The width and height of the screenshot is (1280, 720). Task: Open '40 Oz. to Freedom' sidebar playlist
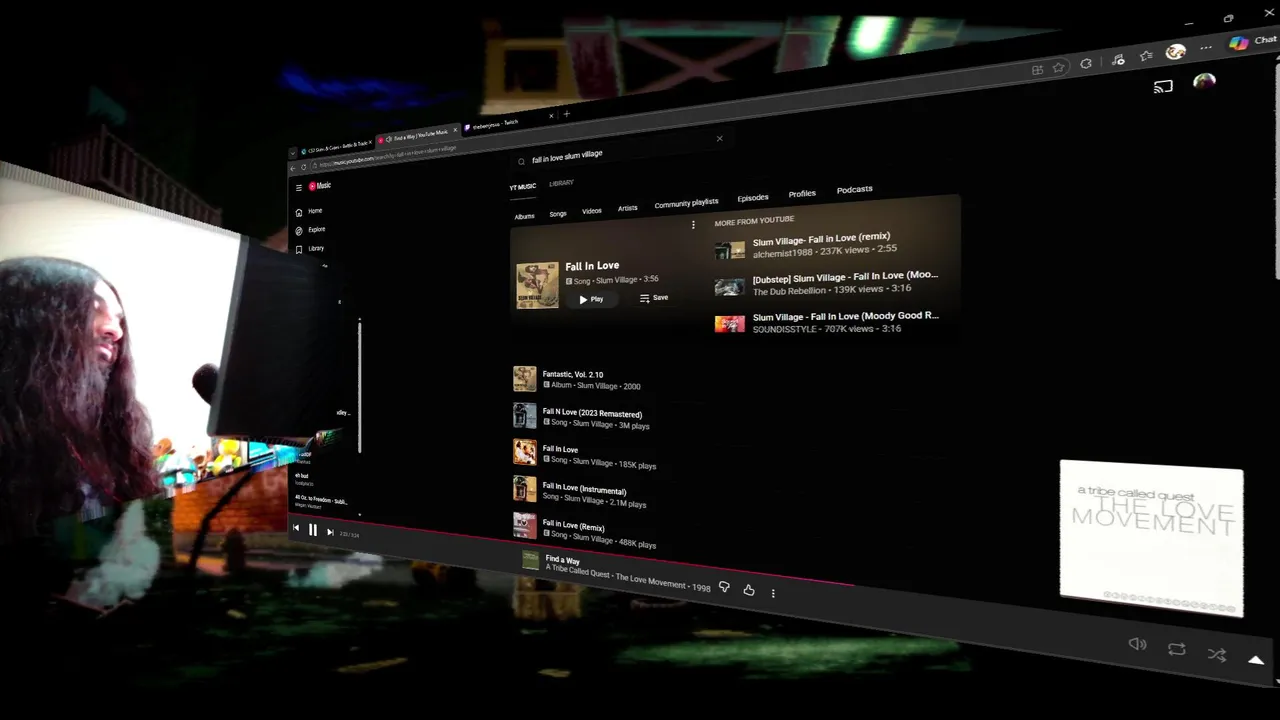pos(321,501)
